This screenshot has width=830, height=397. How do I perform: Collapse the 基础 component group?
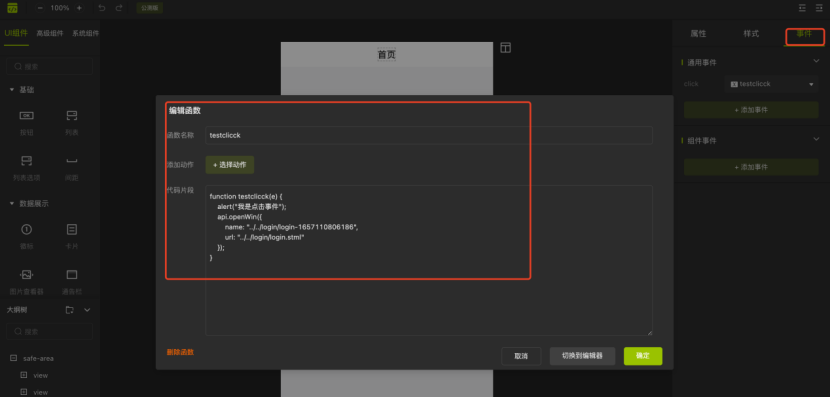coord(12,90)
